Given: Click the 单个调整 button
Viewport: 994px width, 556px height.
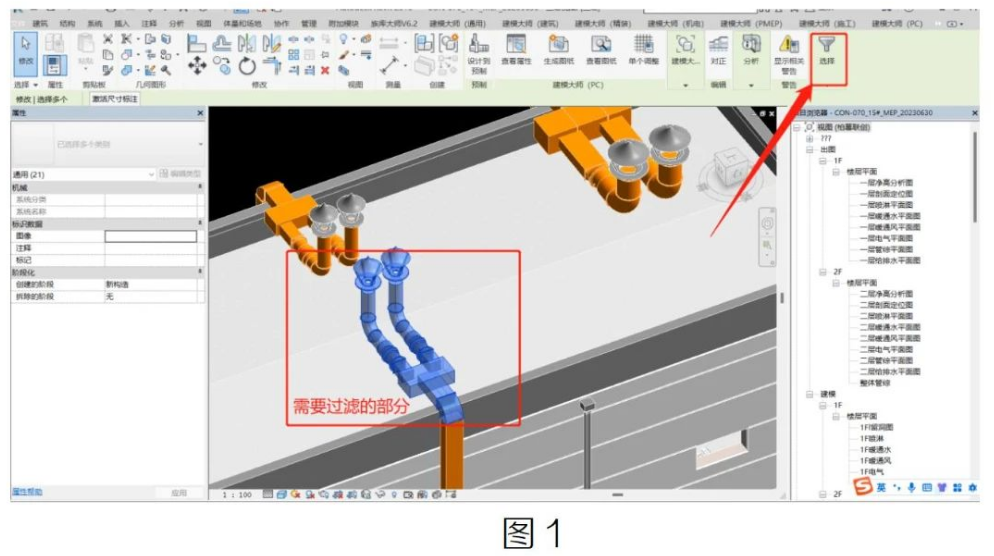Looking at the screenshot, I should coord(643,50).
